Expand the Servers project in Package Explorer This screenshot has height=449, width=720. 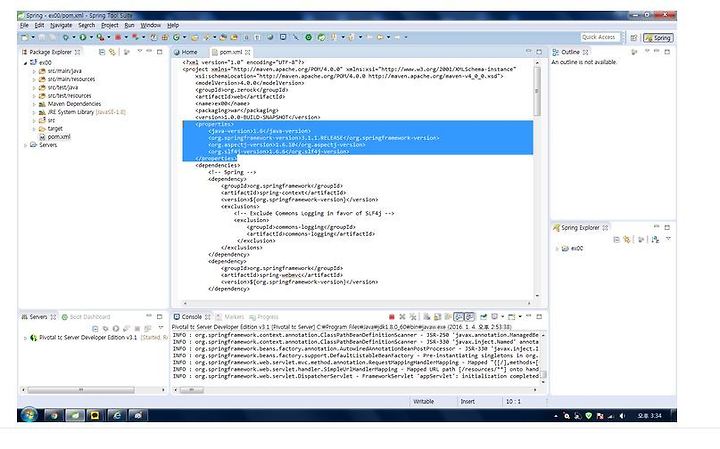(25, 145)
